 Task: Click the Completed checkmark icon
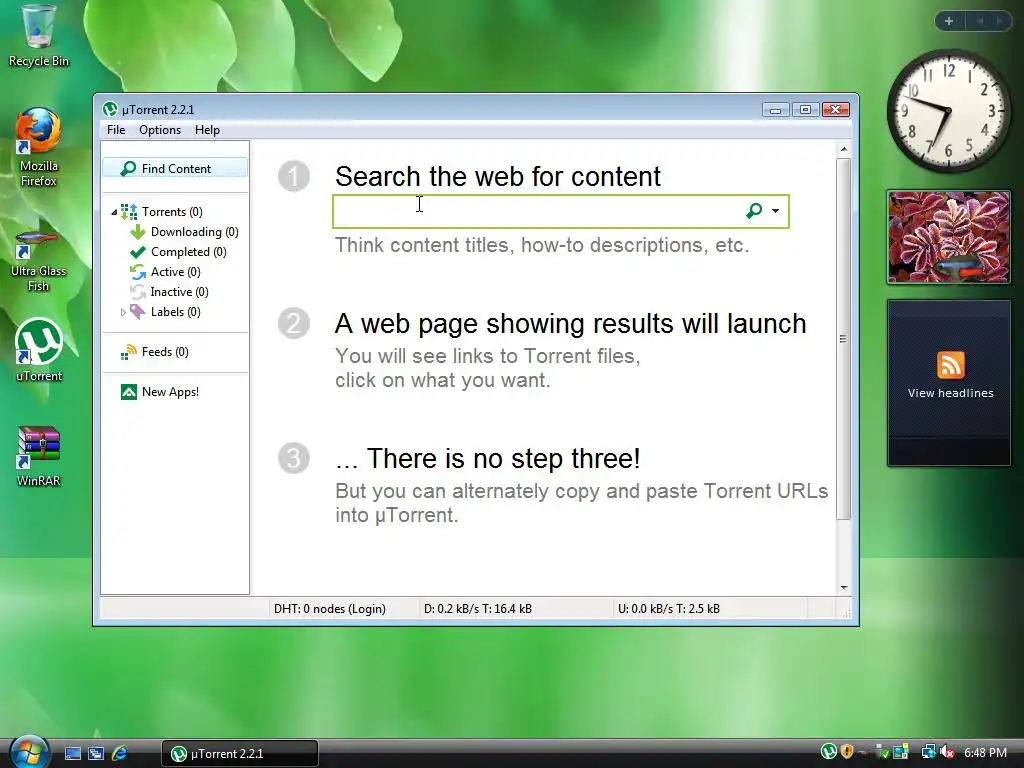point(138,252)
